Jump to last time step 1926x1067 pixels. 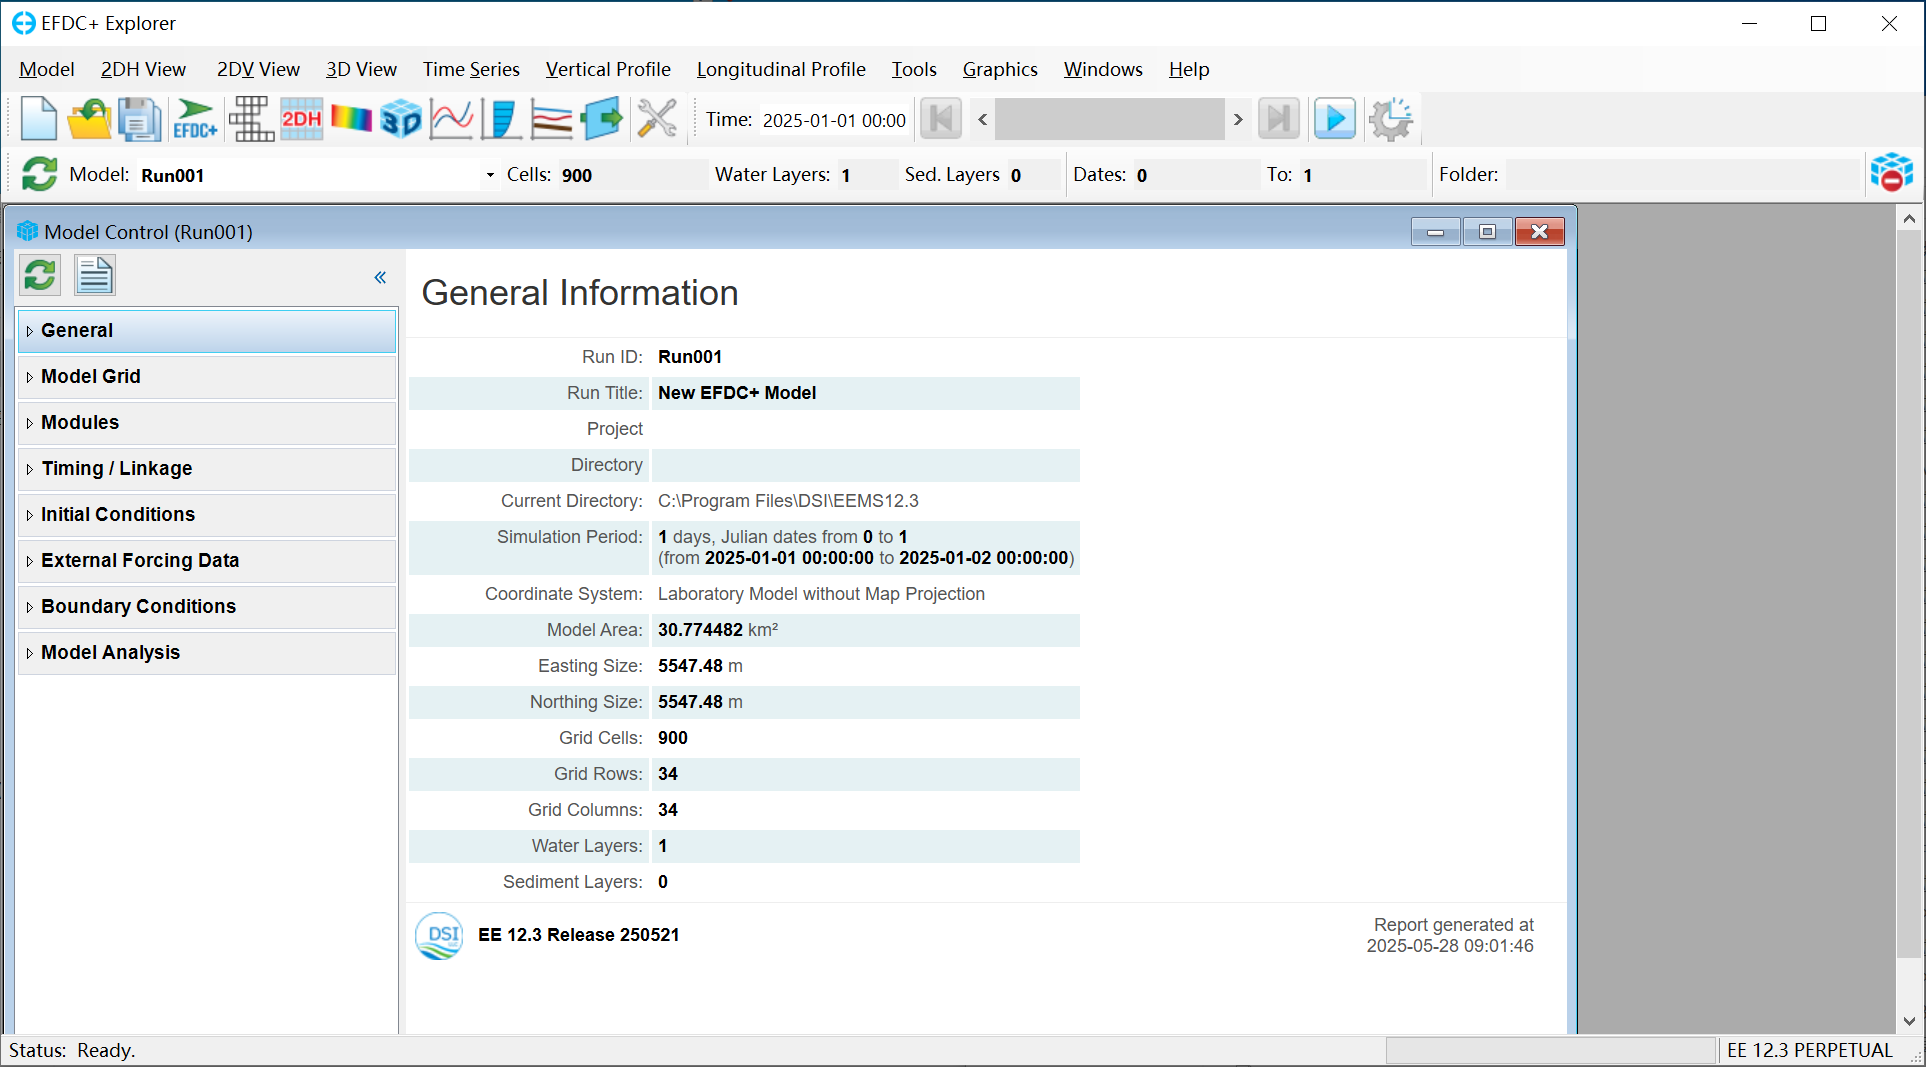(1279, 119)
